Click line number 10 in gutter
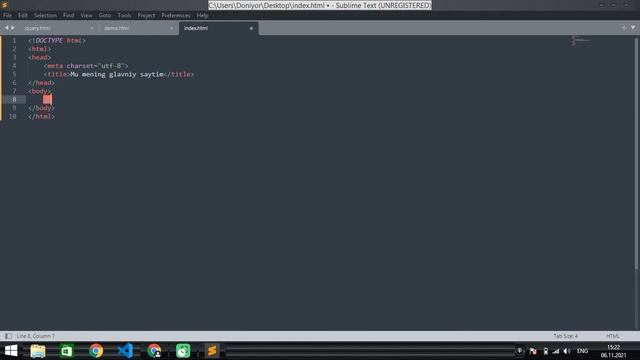The height and width of the screenshot is (360, 640). (x=13, y=116)
